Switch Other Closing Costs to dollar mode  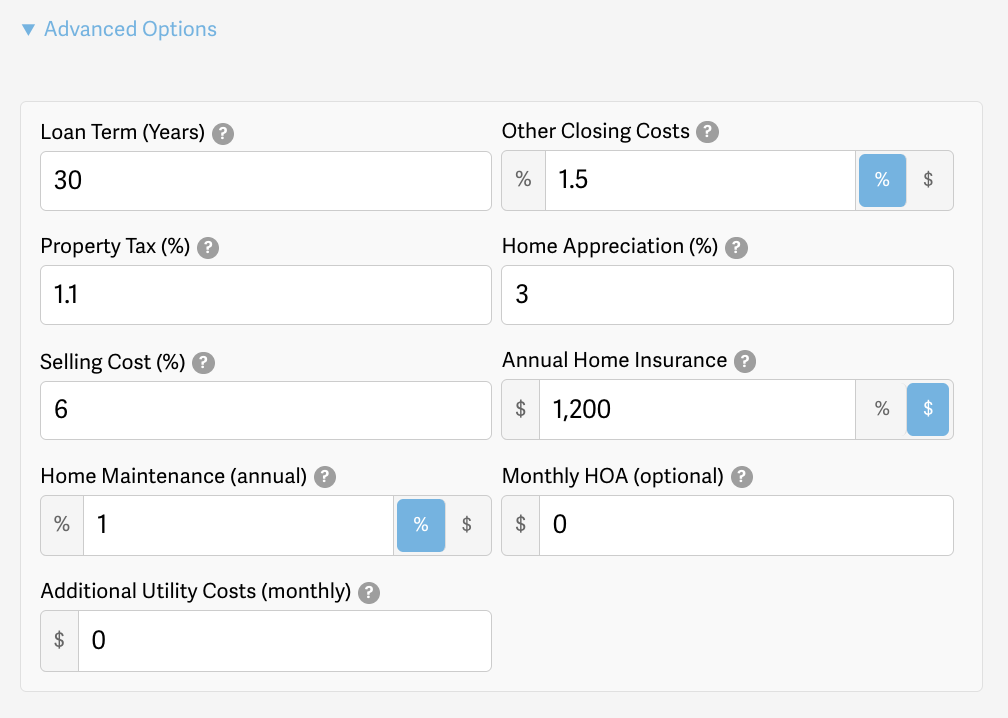click(x=929, y=180)
